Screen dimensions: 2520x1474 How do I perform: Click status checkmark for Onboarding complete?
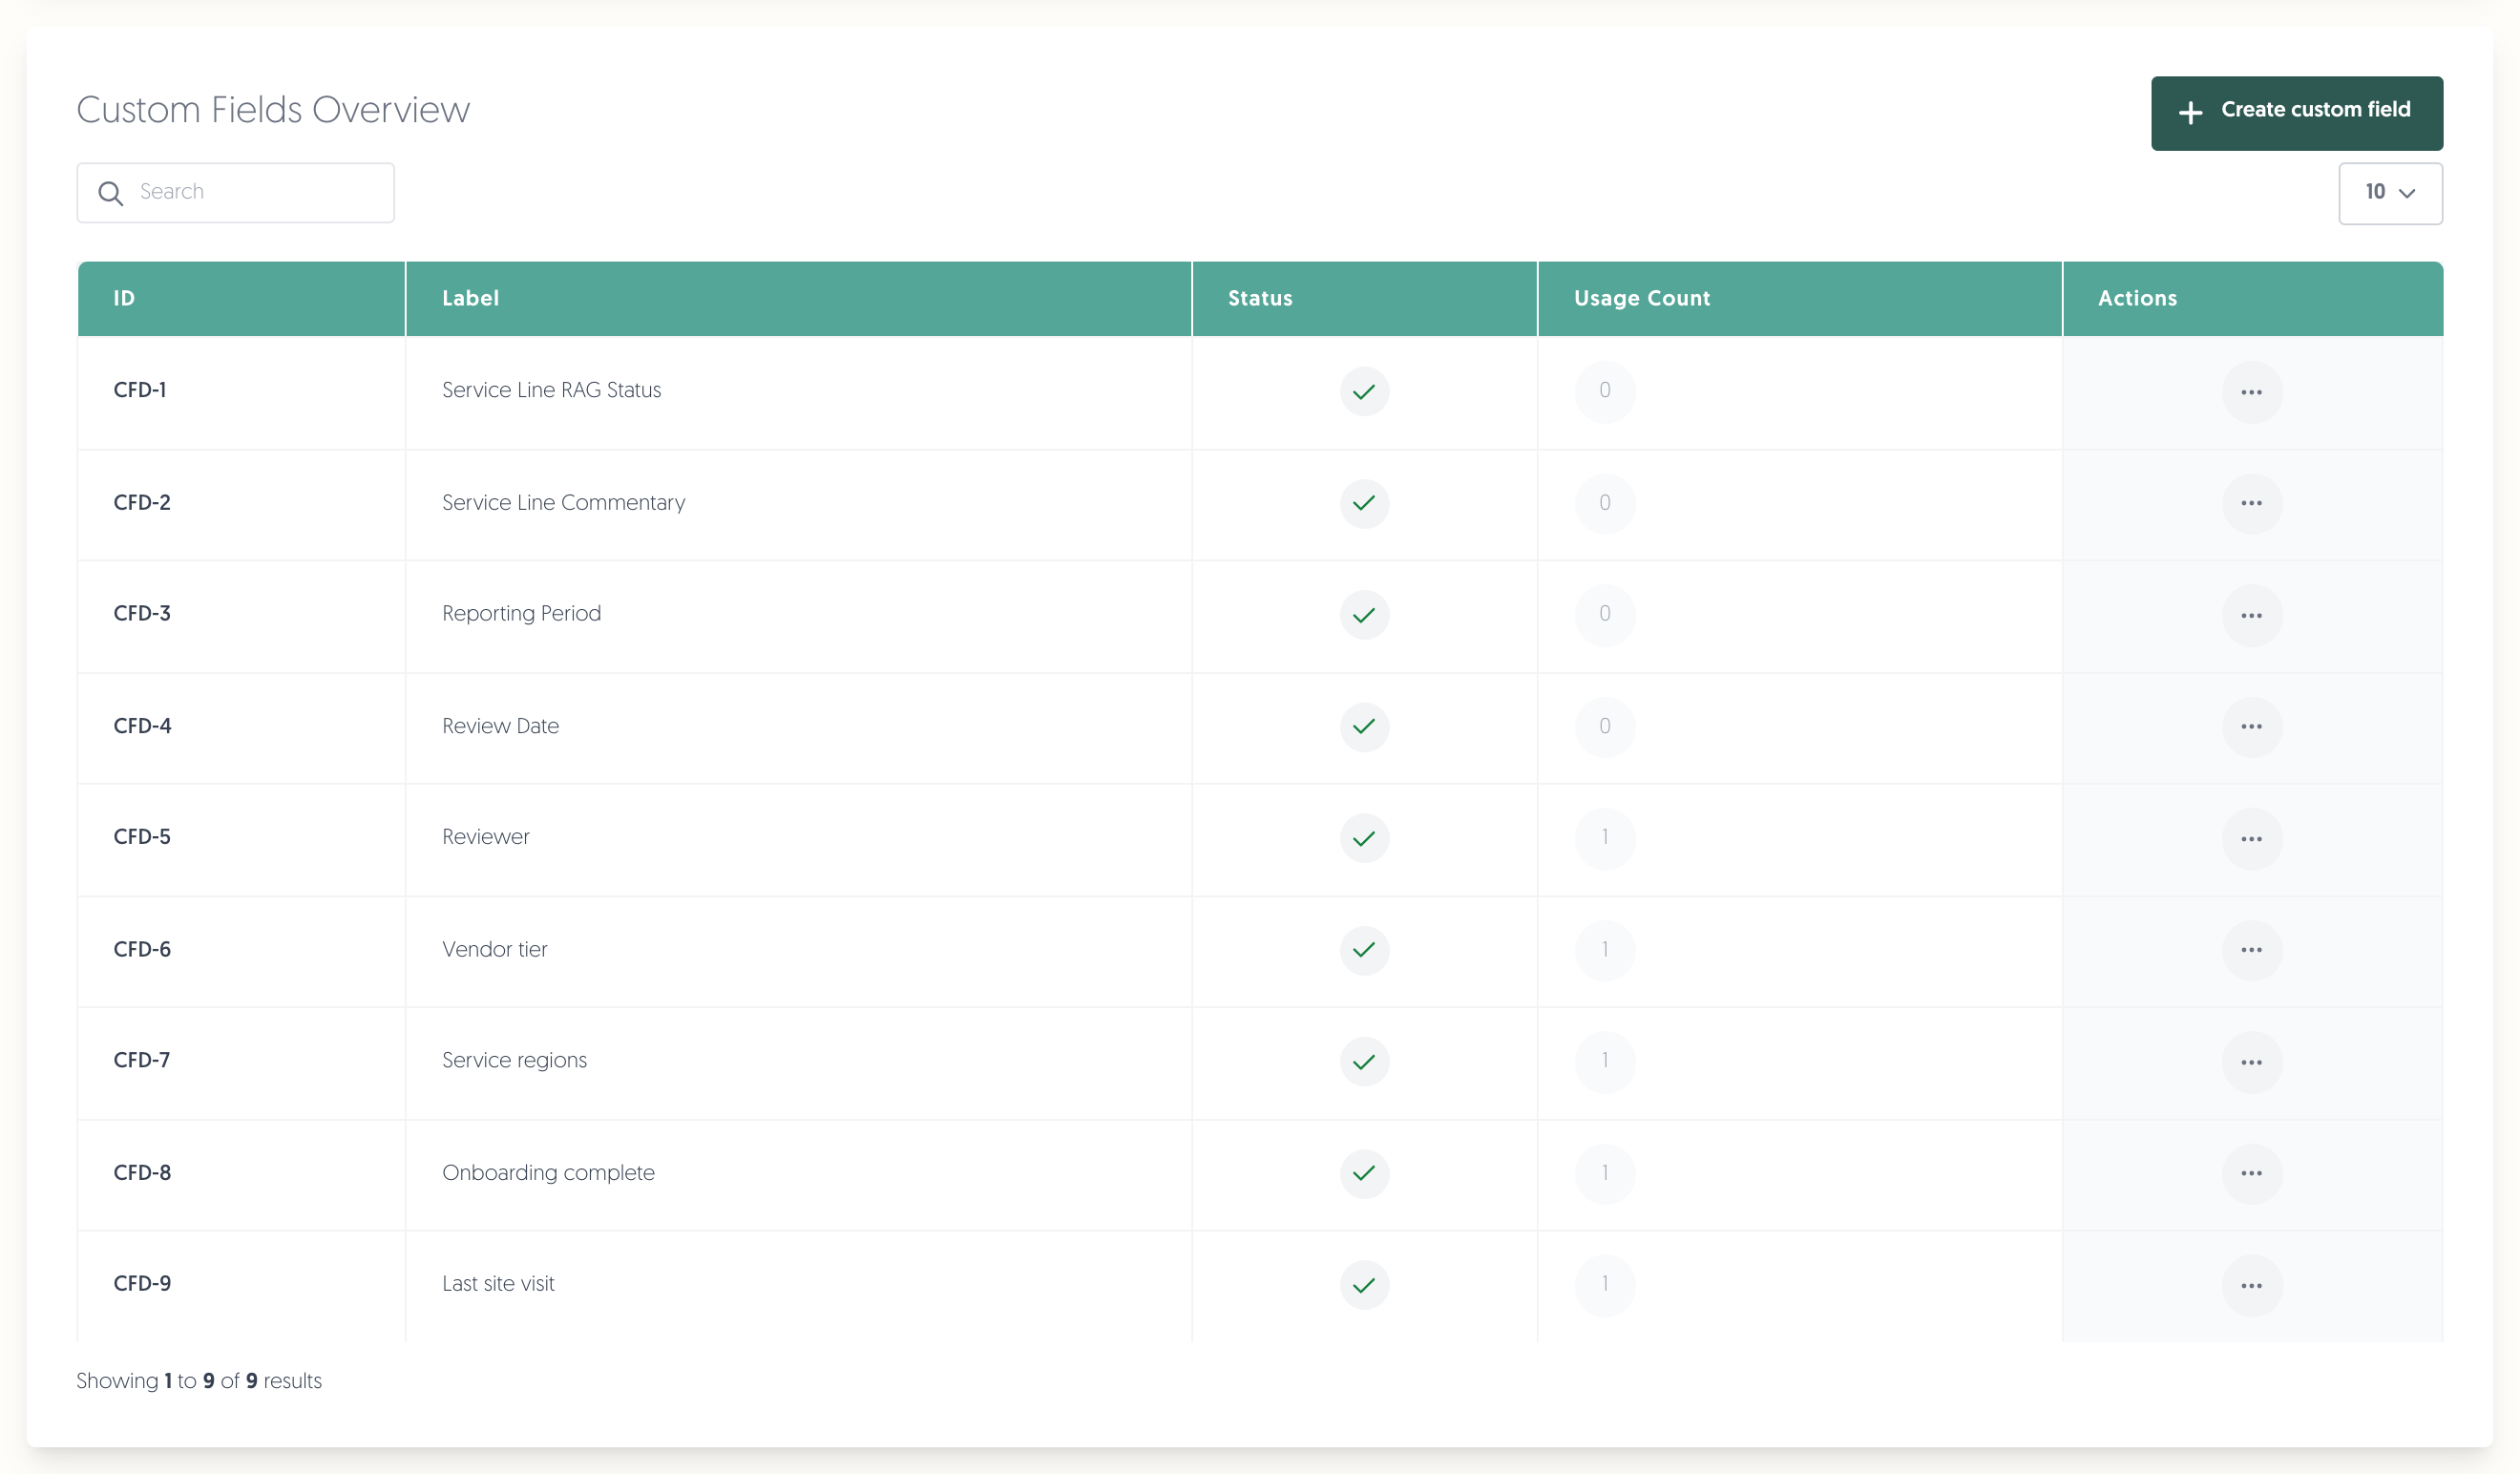[x=1364, y=1173]
